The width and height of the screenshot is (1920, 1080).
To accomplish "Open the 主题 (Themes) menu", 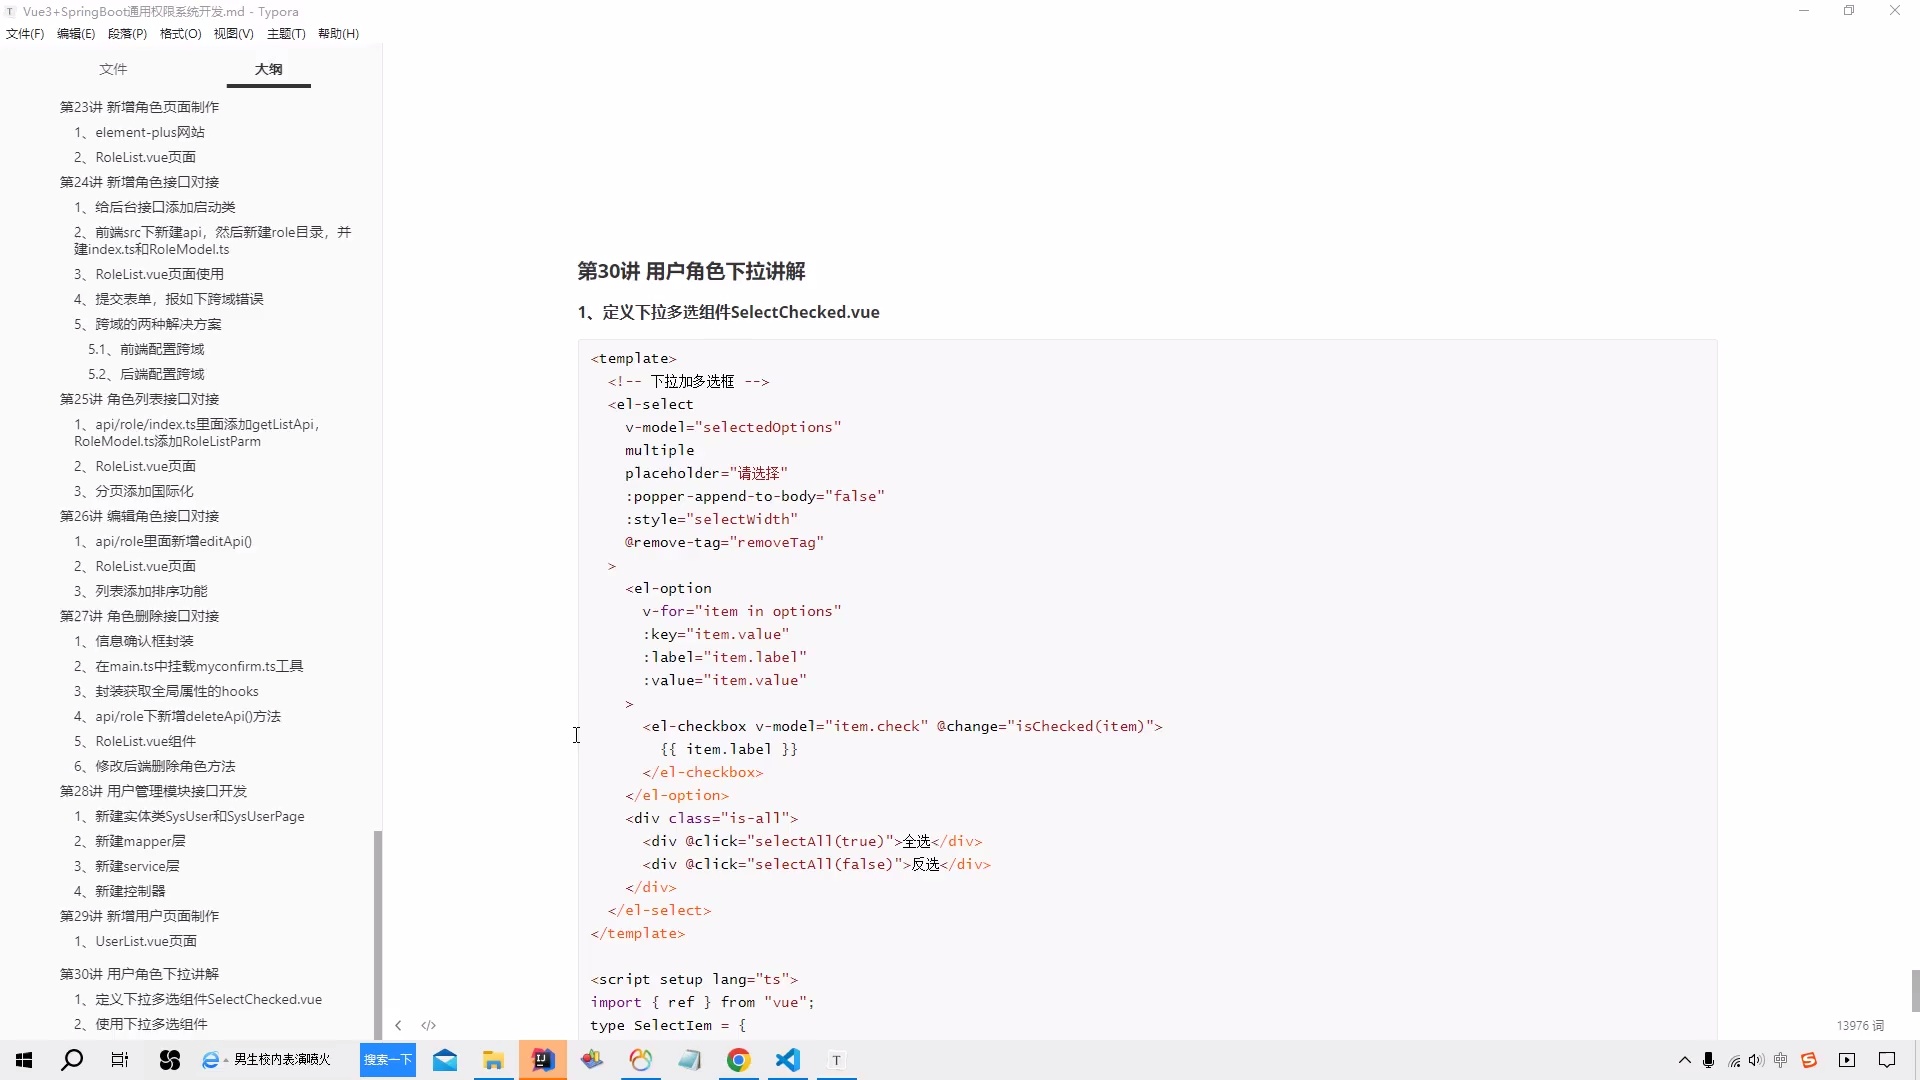I will click(x=286, y=33).
